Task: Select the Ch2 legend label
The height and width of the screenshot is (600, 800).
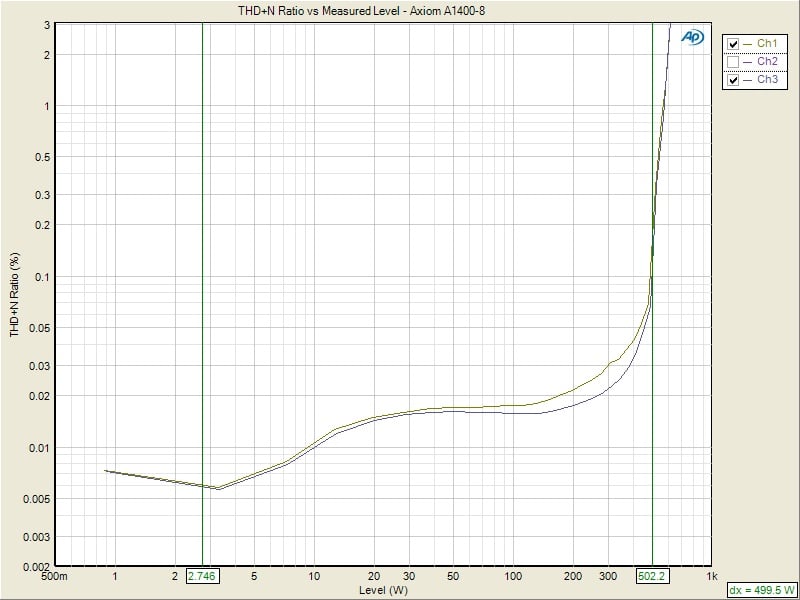Action: 767,62
